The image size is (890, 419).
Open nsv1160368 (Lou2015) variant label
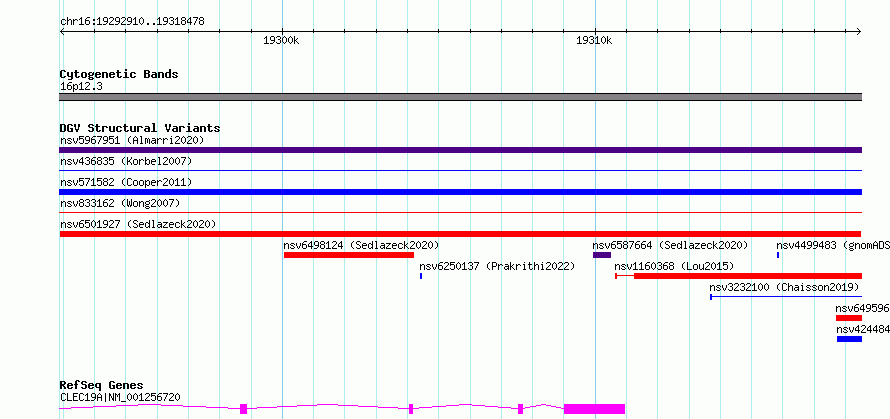674,266
